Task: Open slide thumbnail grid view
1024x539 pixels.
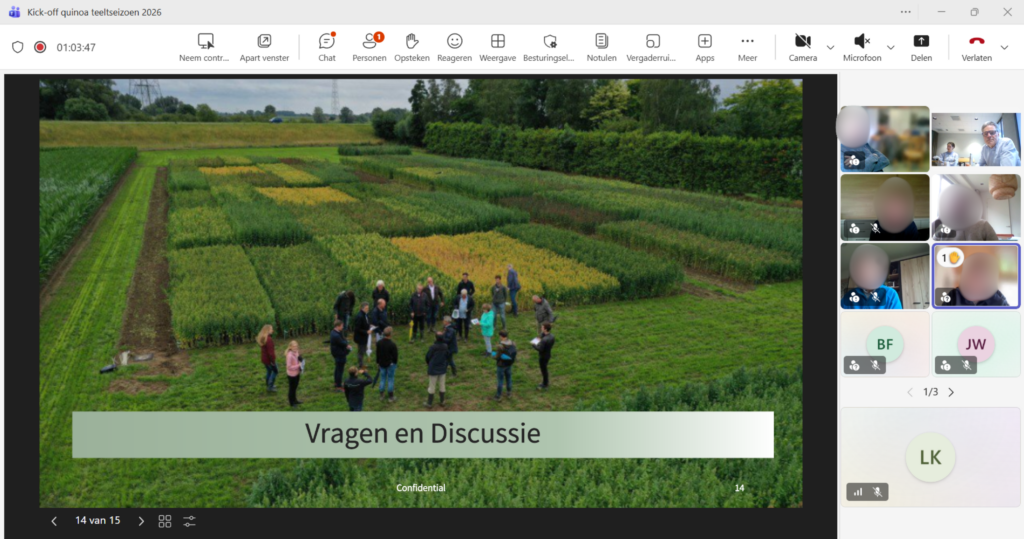Action: click(165, 521)
